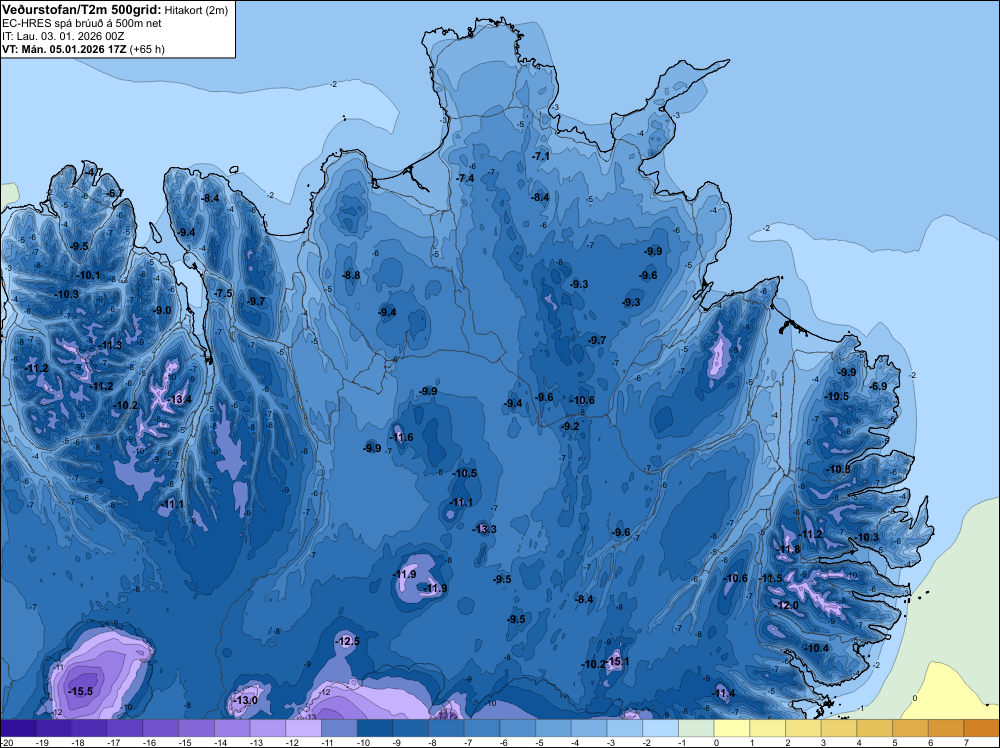Click the darkest purple legend swatch between -20 and -19

pyautogui.click(x=18, y=728)
